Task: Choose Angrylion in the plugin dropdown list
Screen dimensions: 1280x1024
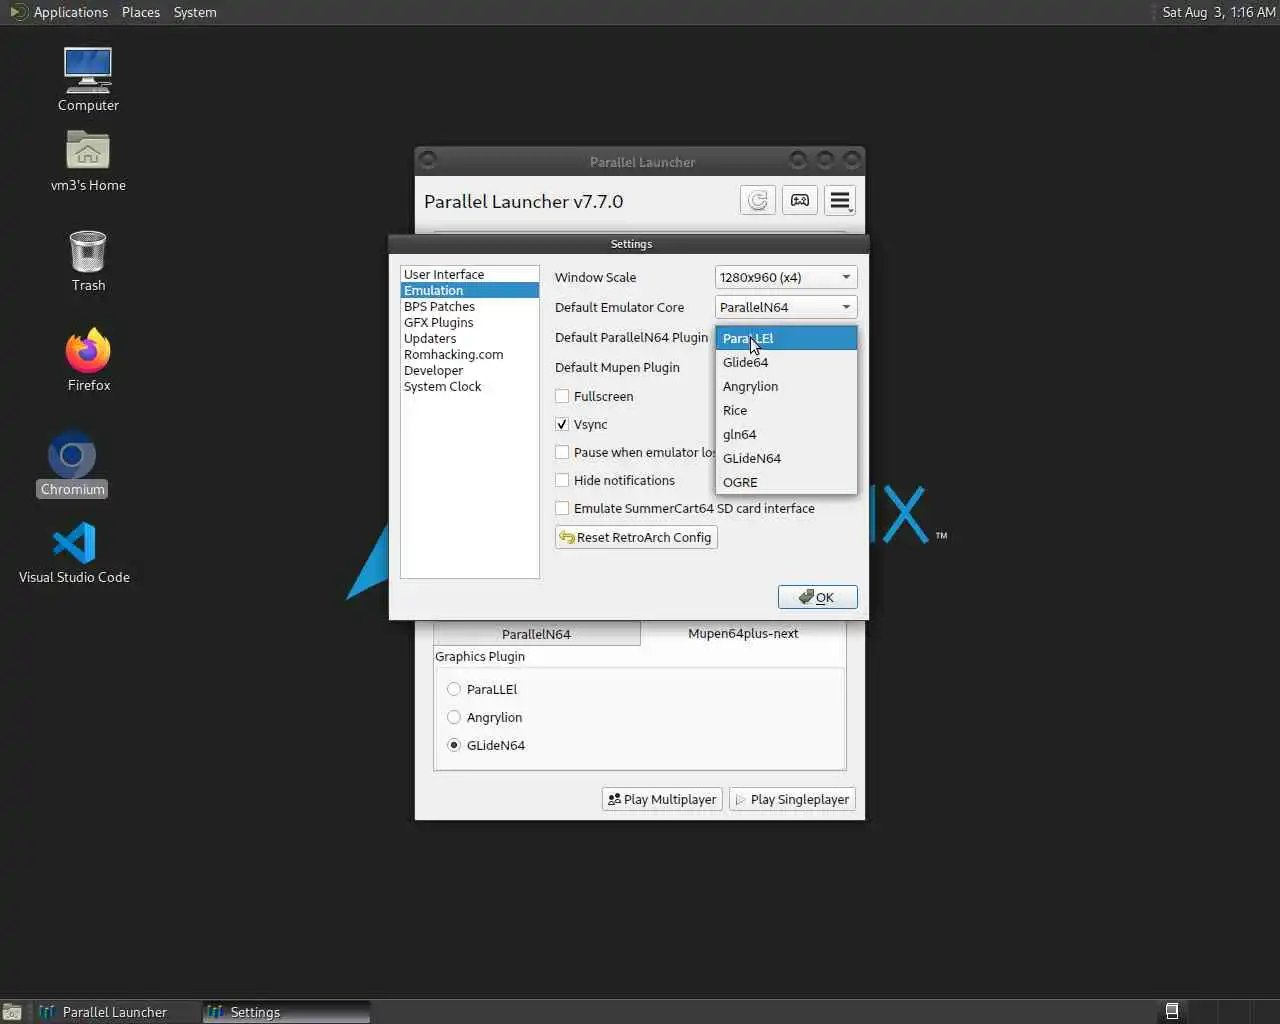Action: (x=786, y=386)
